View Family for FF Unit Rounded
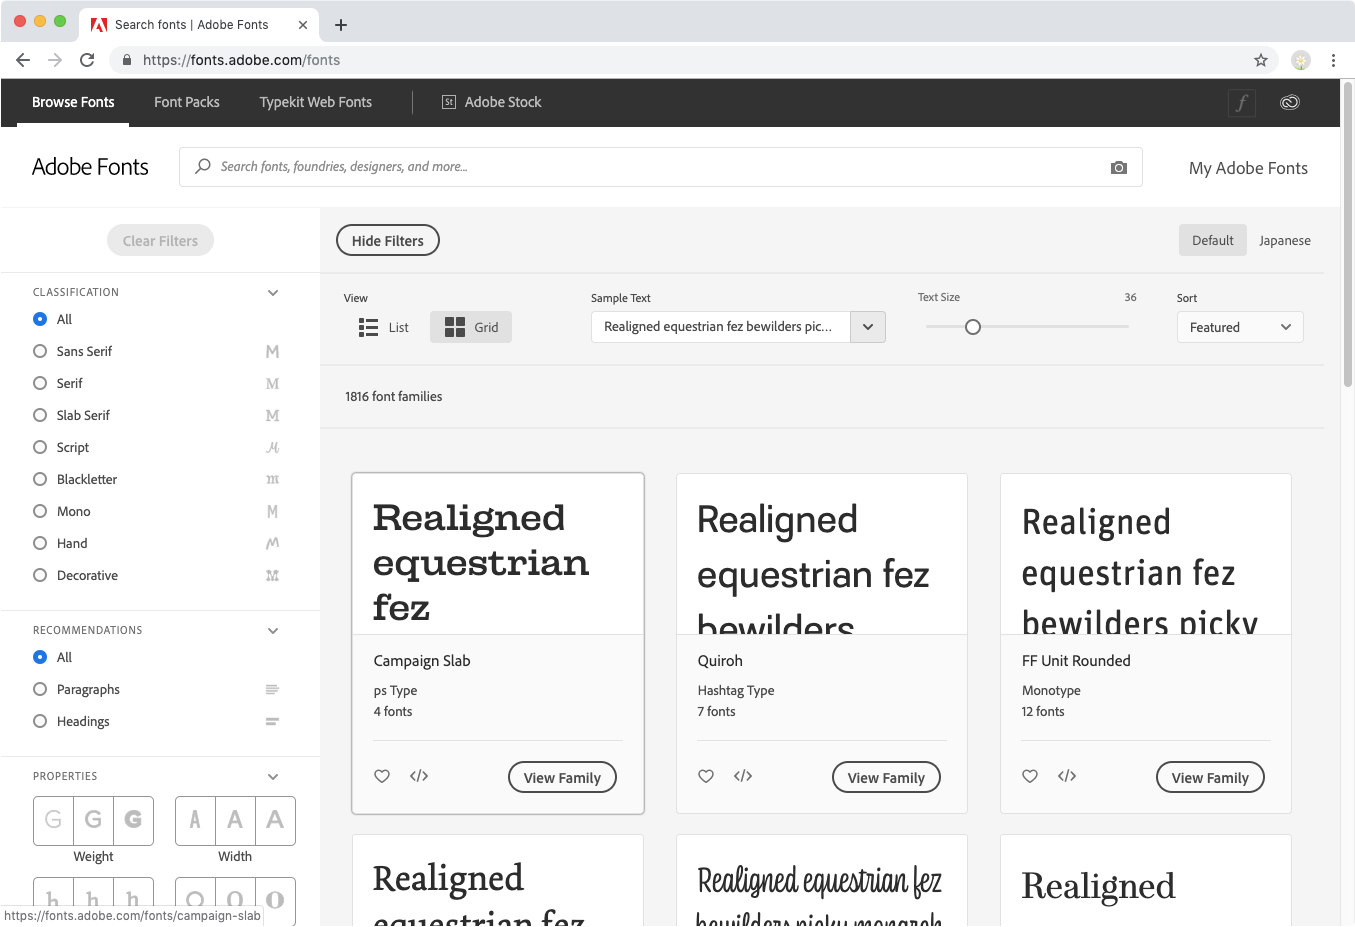This screenshot has width=1355, height=927. click(x=1210, y=777)
